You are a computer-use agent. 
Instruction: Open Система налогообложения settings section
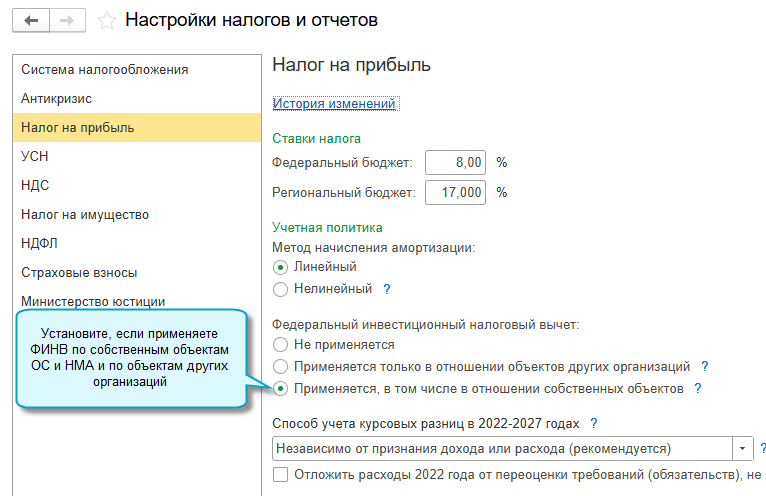(x=104, y=69)
